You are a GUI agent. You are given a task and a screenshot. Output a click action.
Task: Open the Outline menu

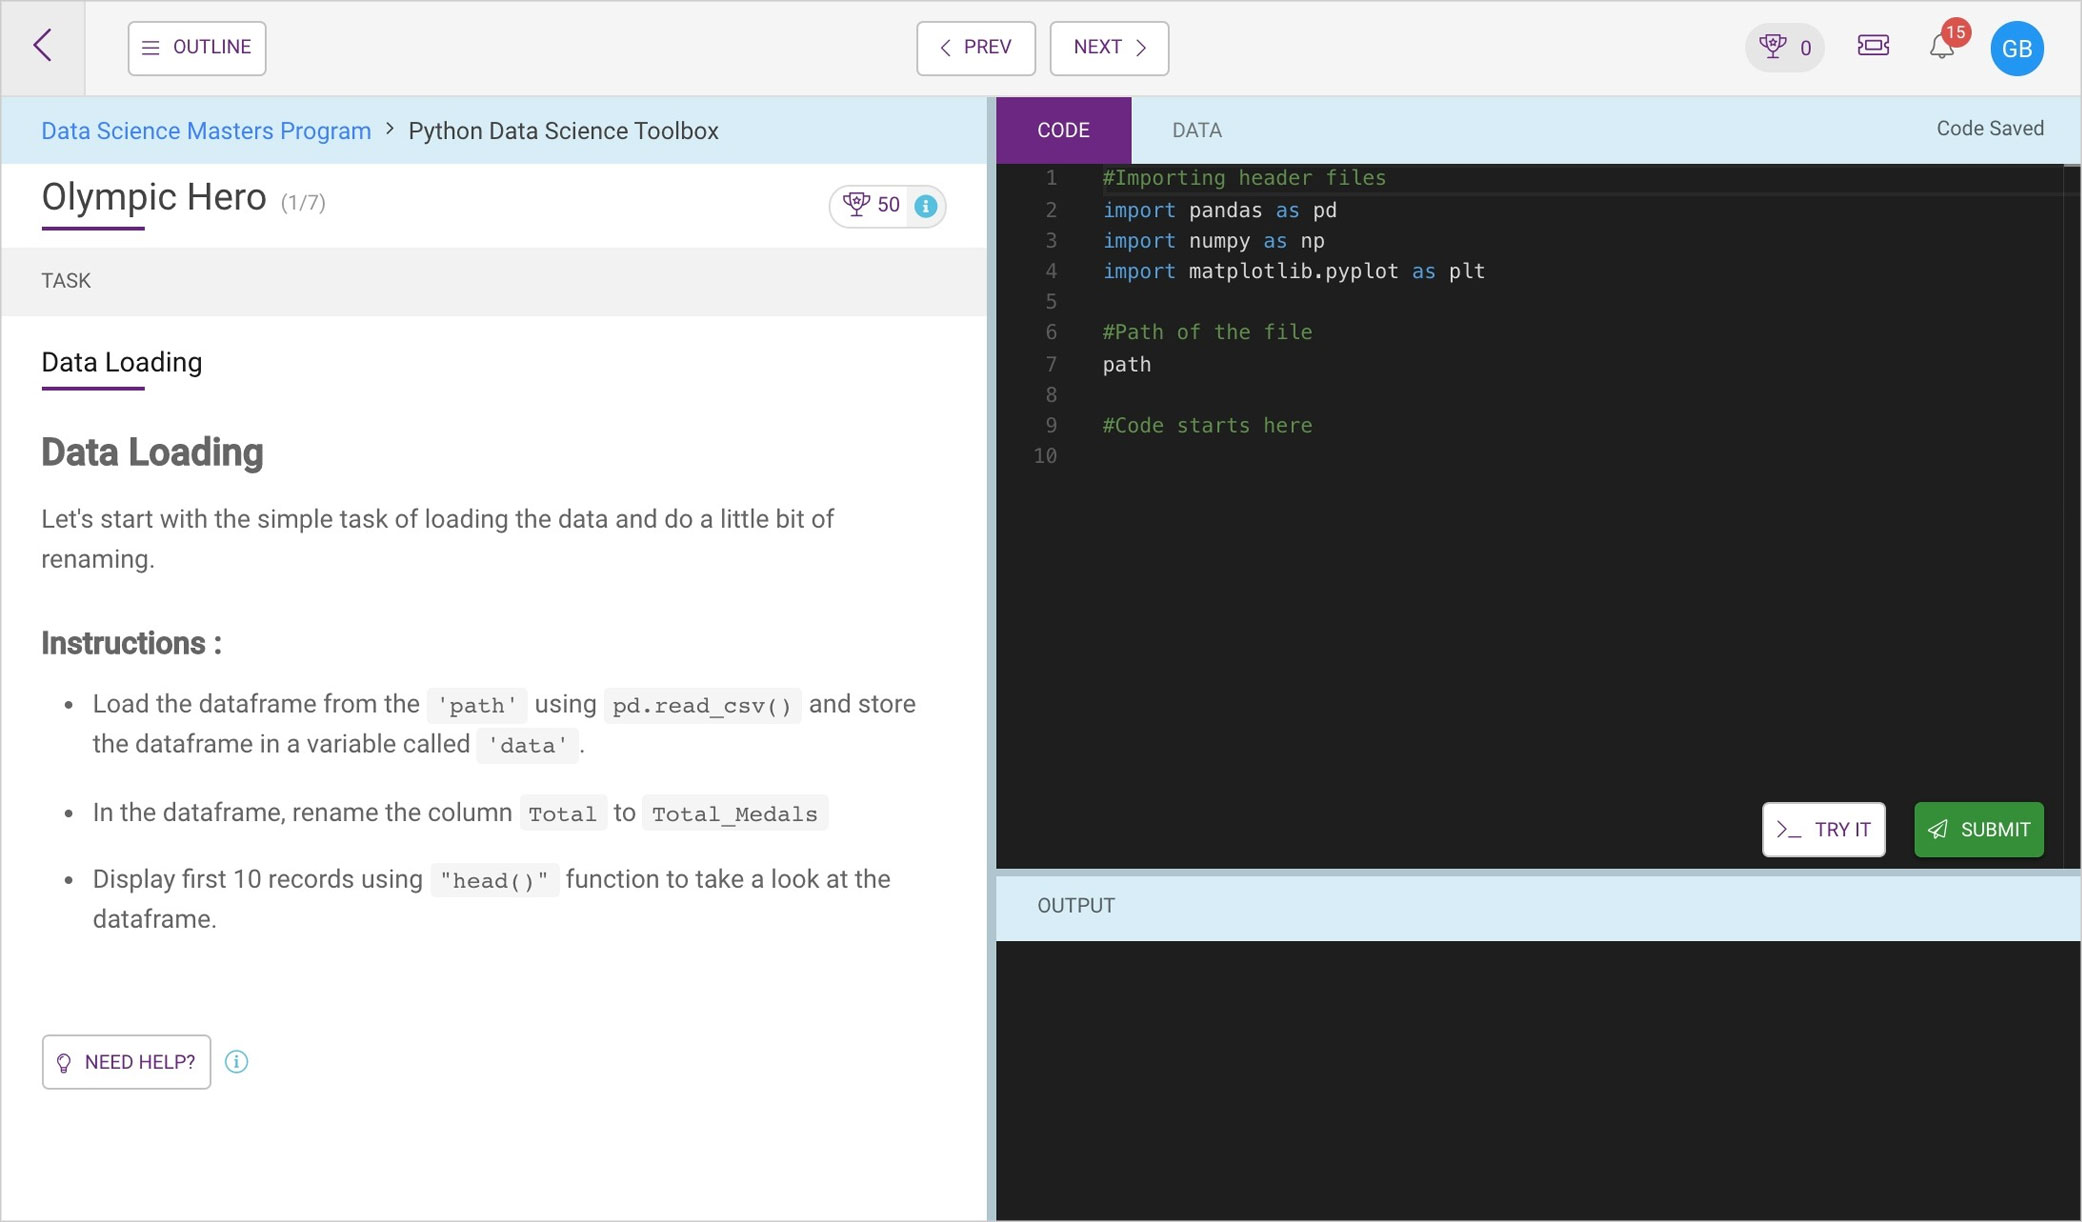point(197,48)
